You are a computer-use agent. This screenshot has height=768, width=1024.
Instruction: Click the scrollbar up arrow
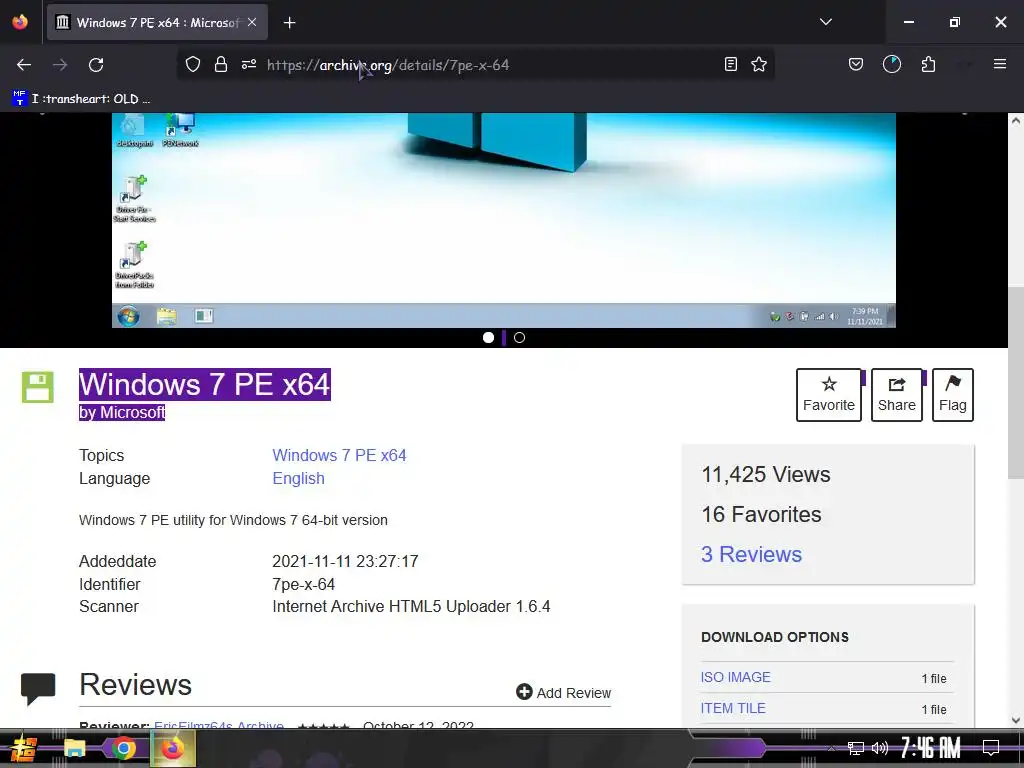point(1016,120)
